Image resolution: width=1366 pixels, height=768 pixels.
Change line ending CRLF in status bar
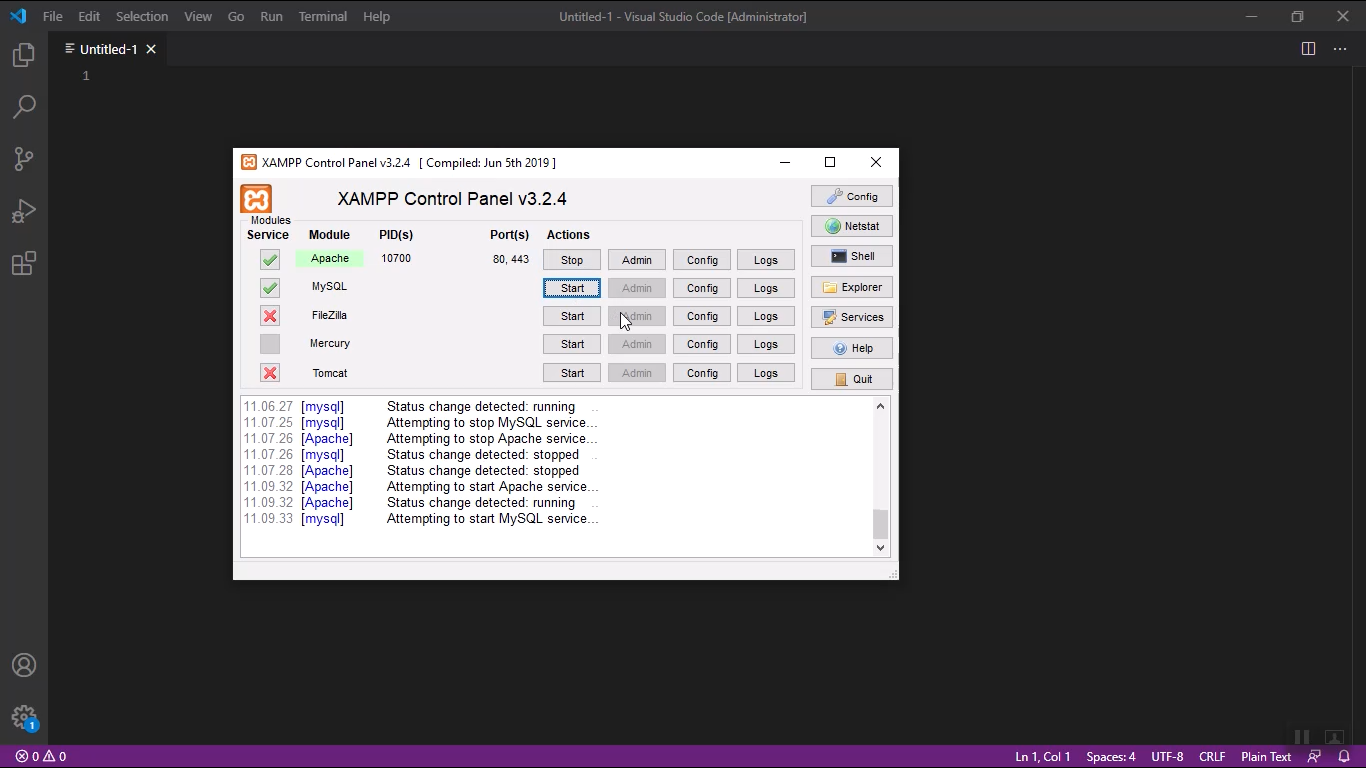[1212, 757]
